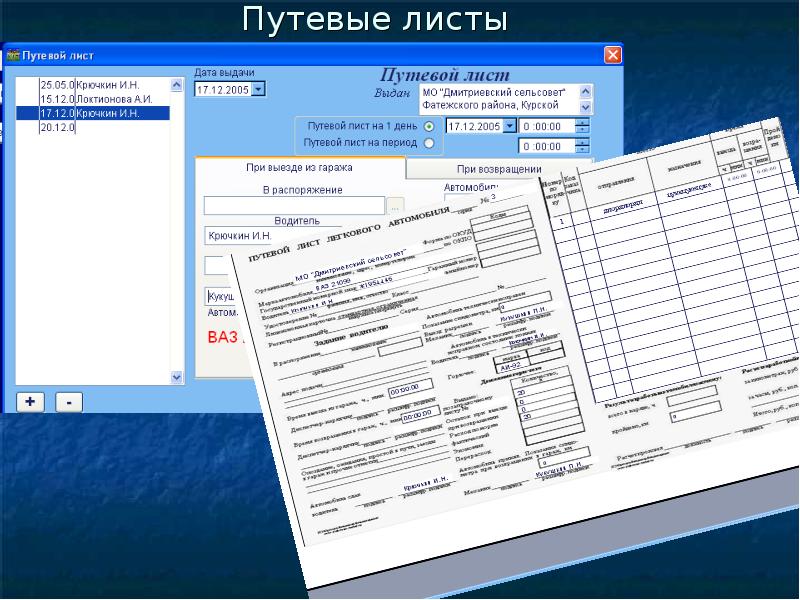Select Путевой лист на 1 день option
Viewport: 800px width, 600px height.
(x=429, y=126)
